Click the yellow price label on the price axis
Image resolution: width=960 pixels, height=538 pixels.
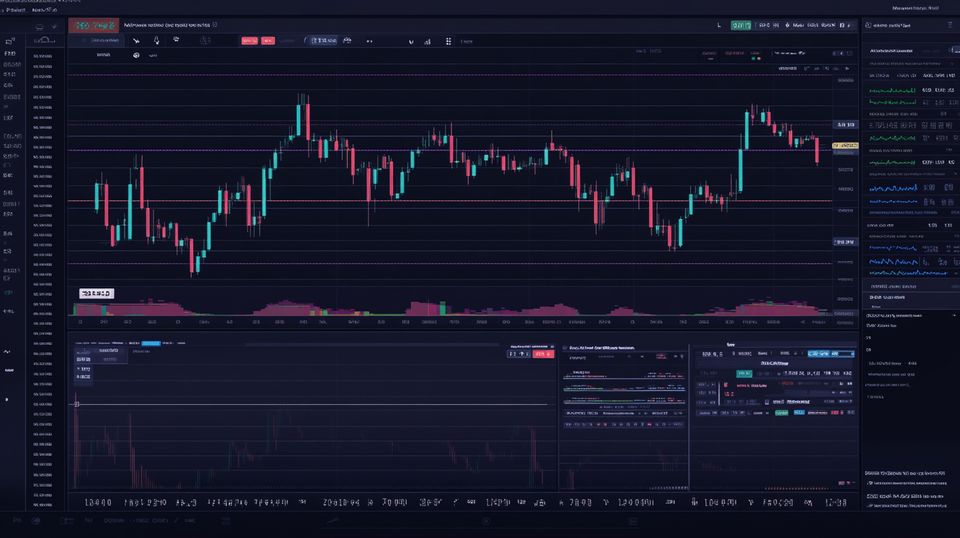[845, 146]
